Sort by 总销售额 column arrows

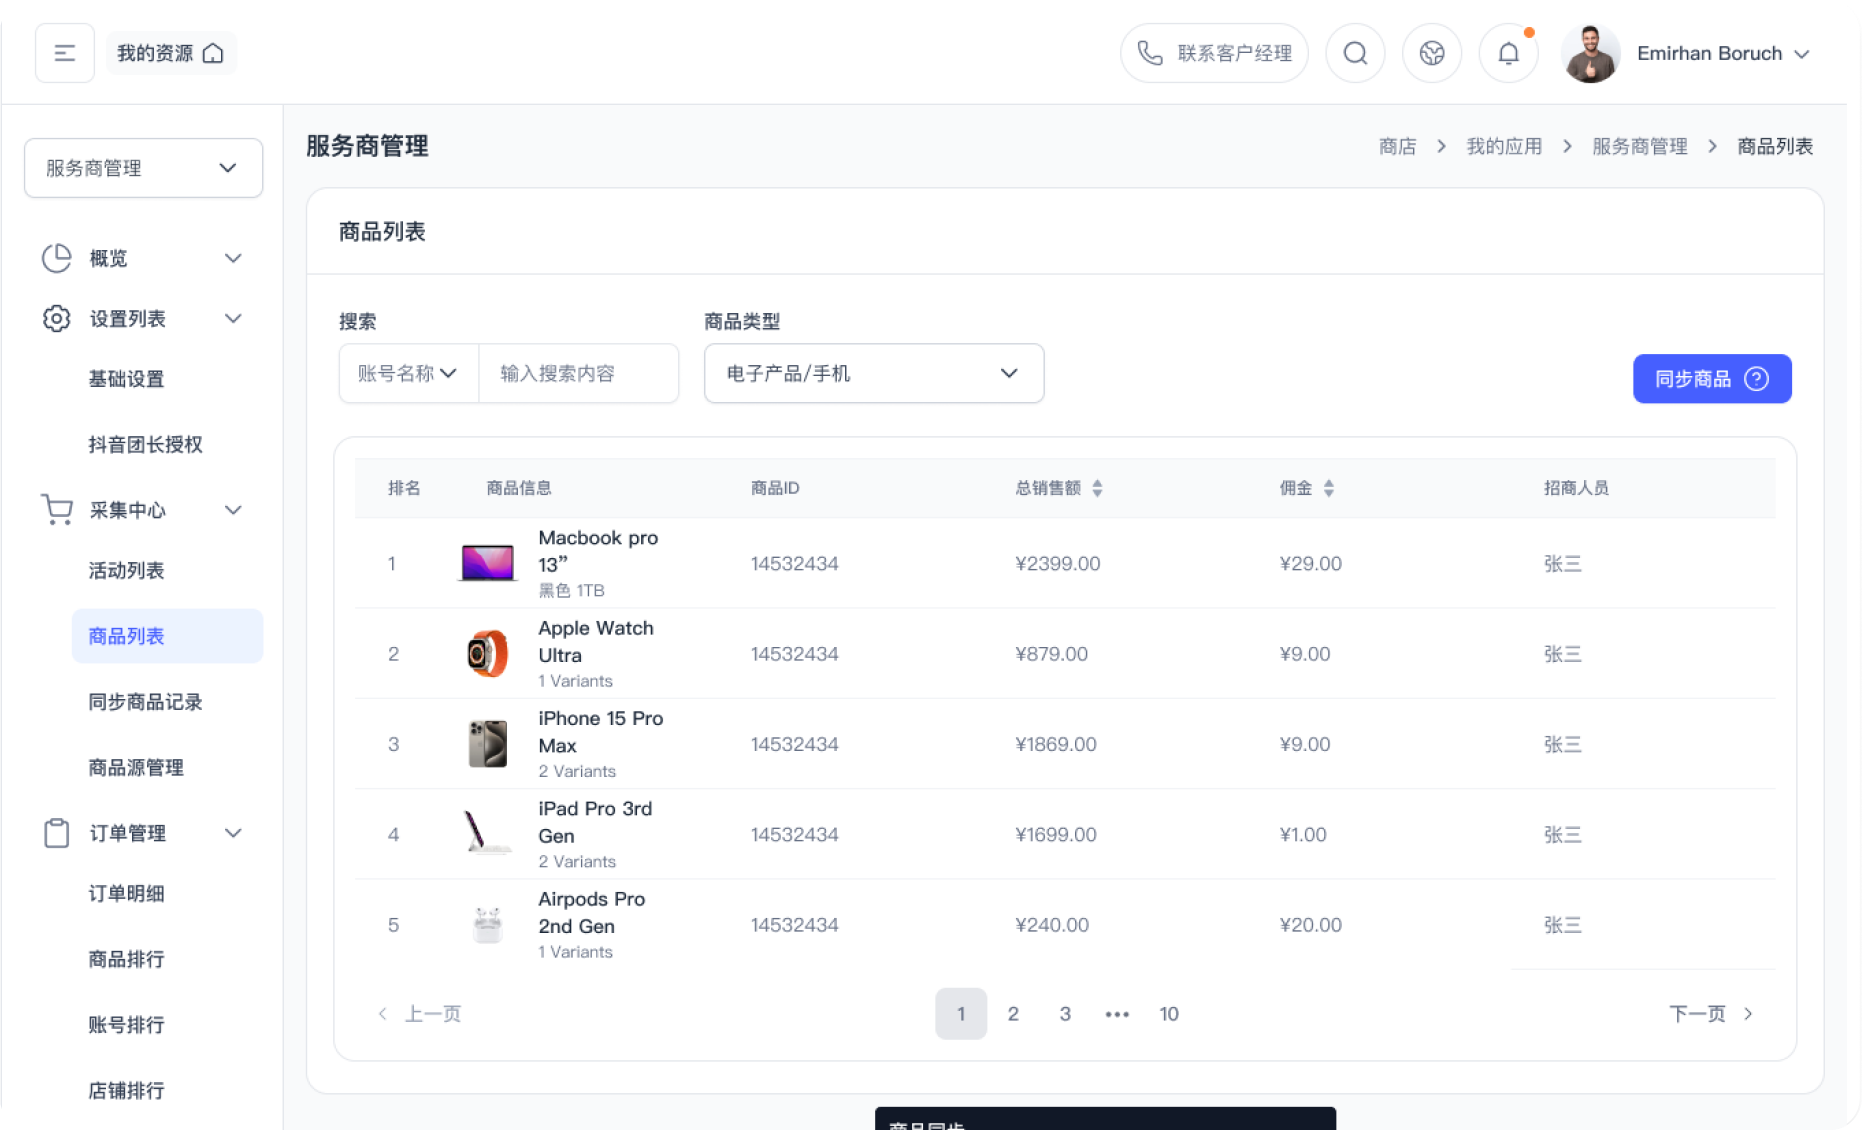pyautogui.click(x=1097, y=488)
